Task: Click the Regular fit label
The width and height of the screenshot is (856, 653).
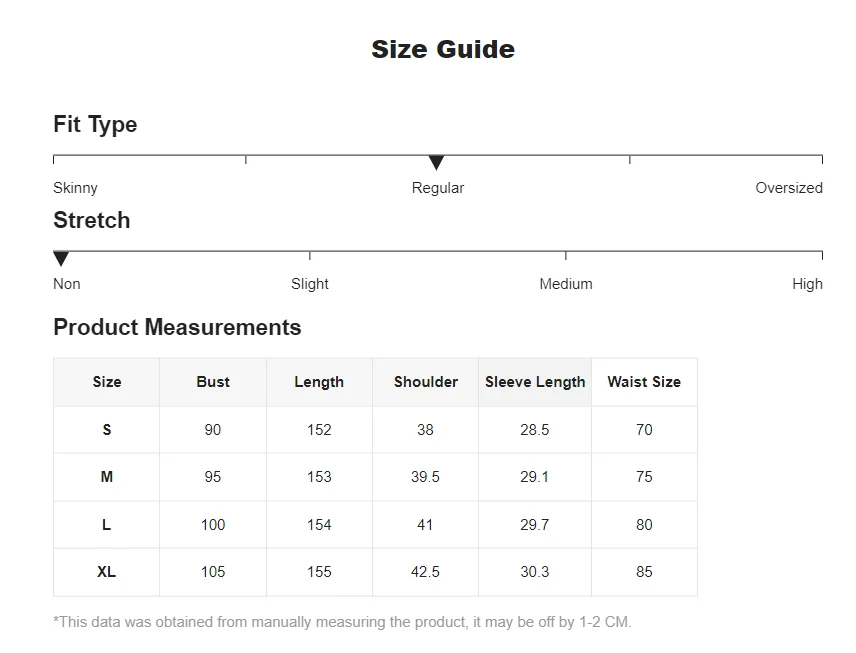Action: tap(438, 188)
